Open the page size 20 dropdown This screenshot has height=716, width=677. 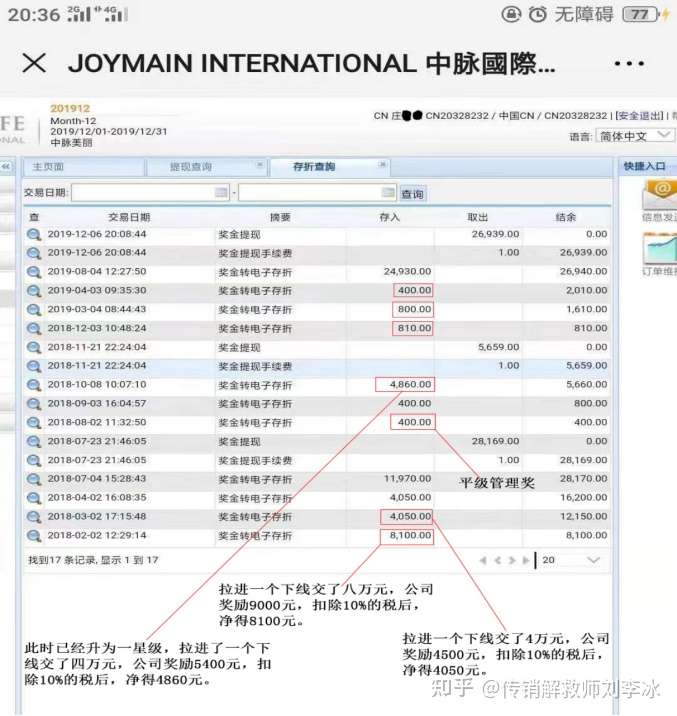coord(571,560)
